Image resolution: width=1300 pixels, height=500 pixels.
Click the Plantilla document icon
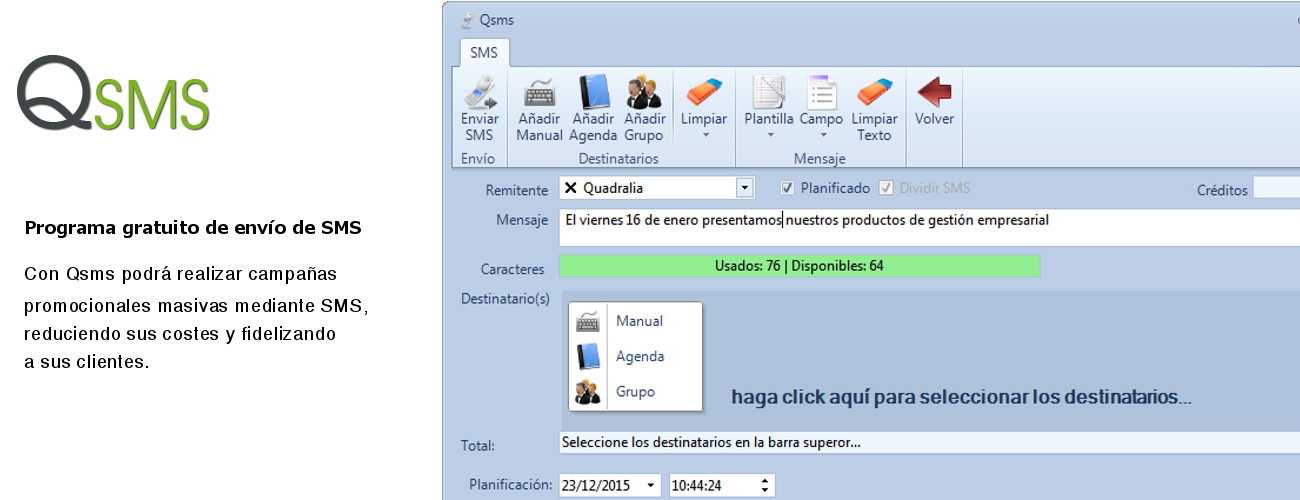click(769, 92)
